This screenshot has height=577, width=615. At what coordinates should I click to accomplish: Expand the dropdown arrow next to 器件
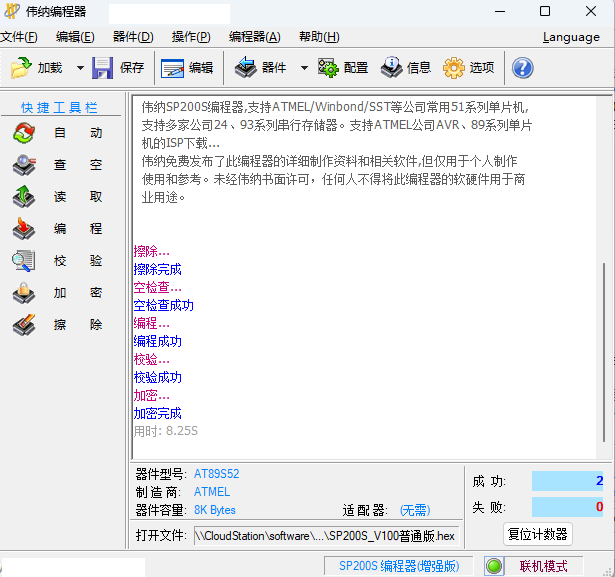304,68
